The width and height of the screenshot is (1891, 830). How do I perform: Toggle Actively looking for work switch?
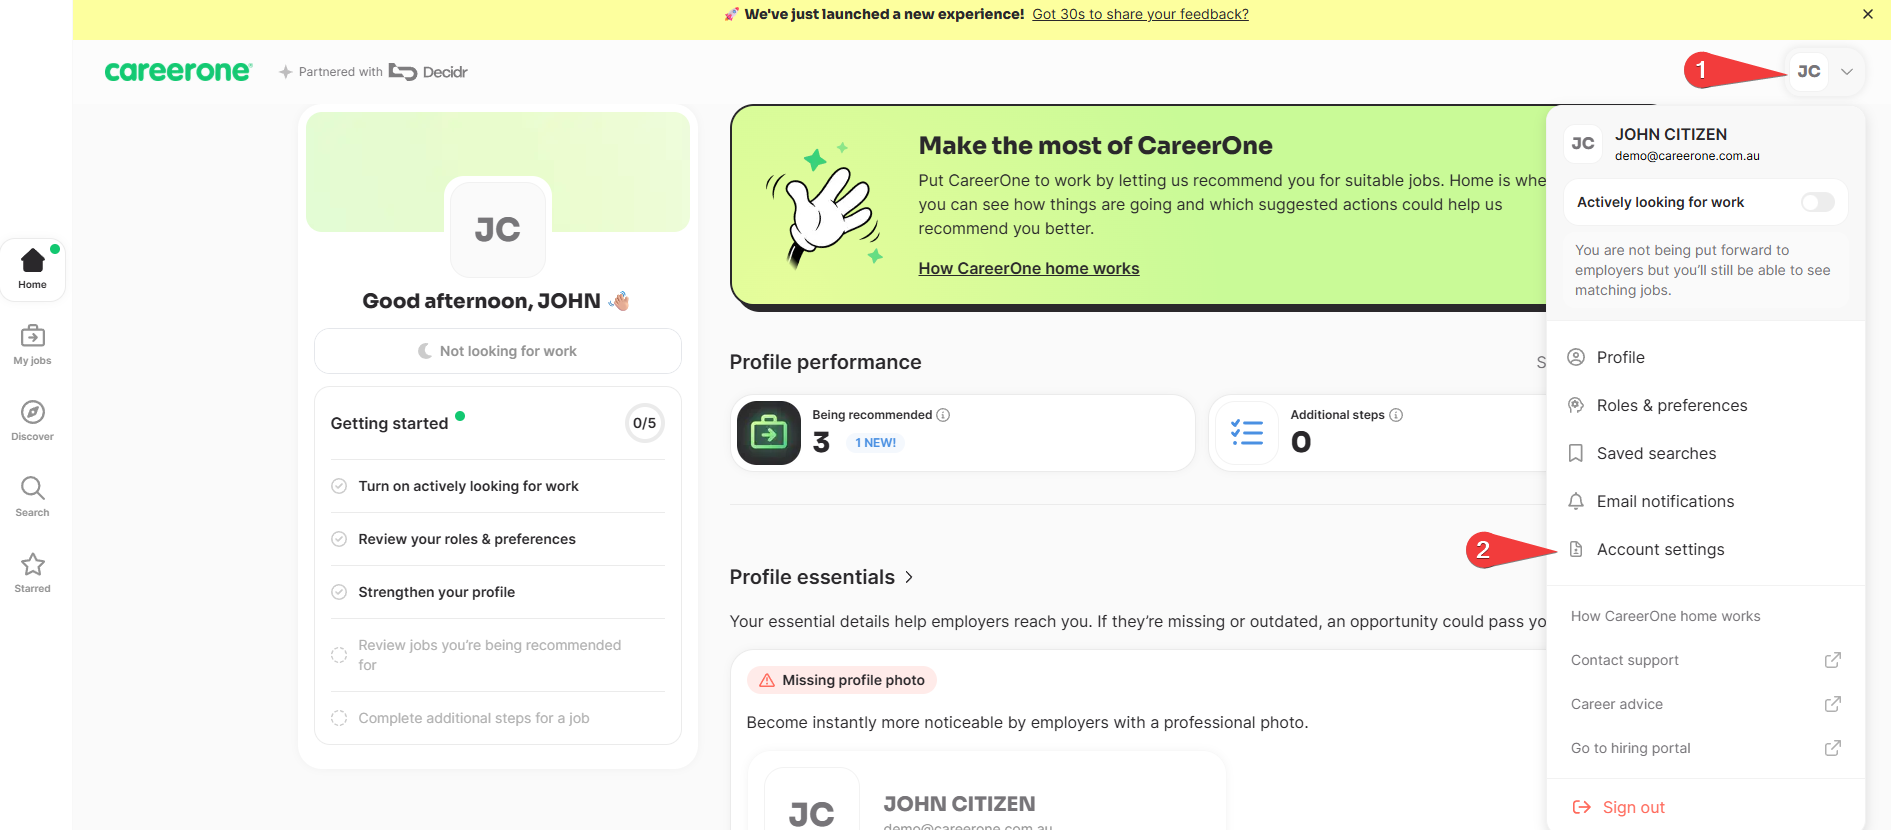[1817, 202]
